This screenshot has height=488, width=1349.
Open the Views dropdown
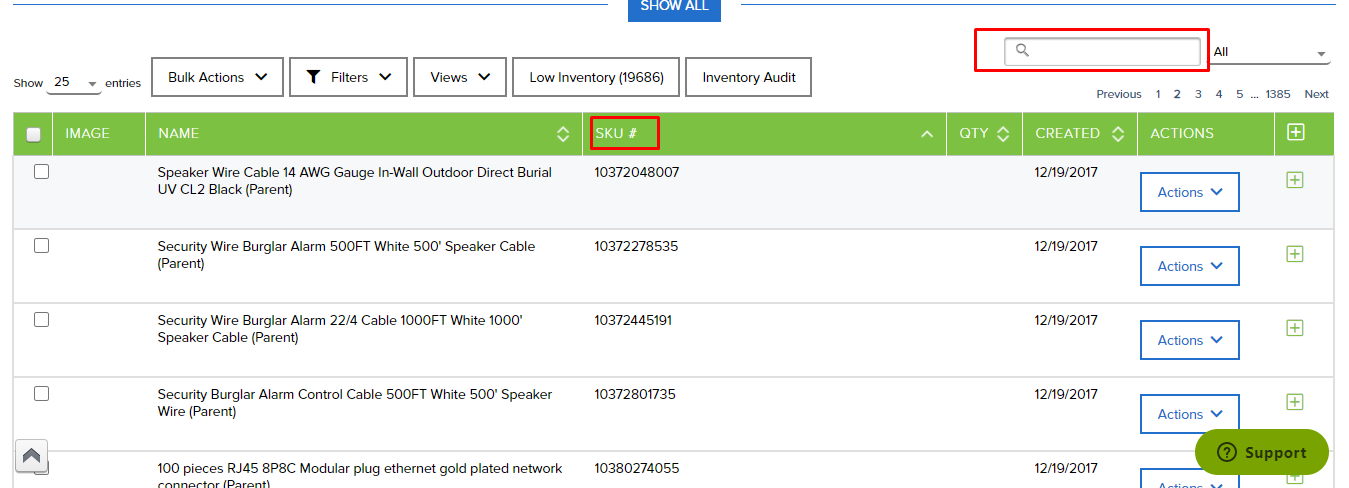pos(460,77)
